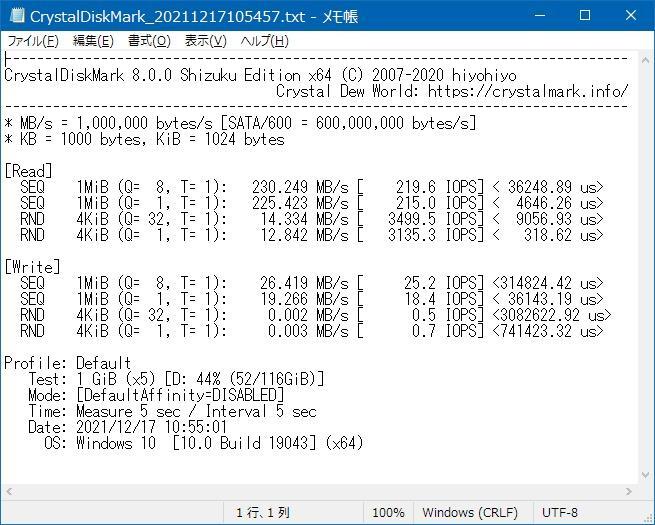Screen dimensions: 655x525
Task: Click the 'Measure 5 sec / Interval 5 sec' line
Action: click(x=196, y=411)
